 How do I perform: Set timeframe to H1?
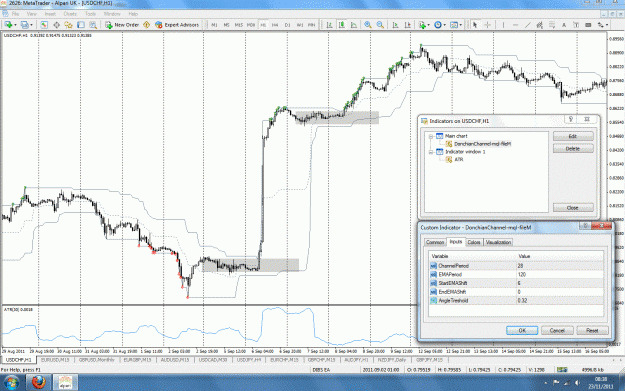click(x=263, y=25)
